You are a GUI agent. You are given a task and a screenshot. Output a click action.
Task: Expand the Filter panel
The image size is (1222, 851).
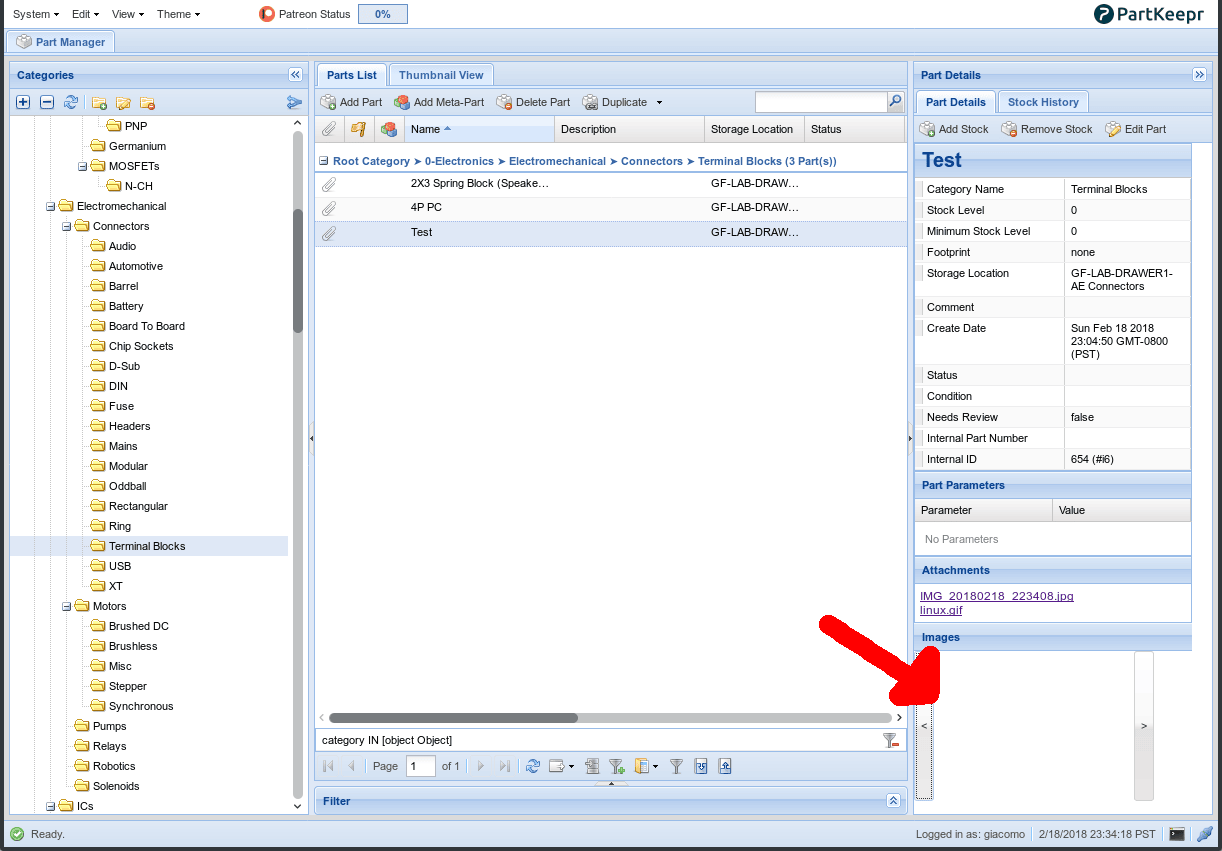point(893,801)
